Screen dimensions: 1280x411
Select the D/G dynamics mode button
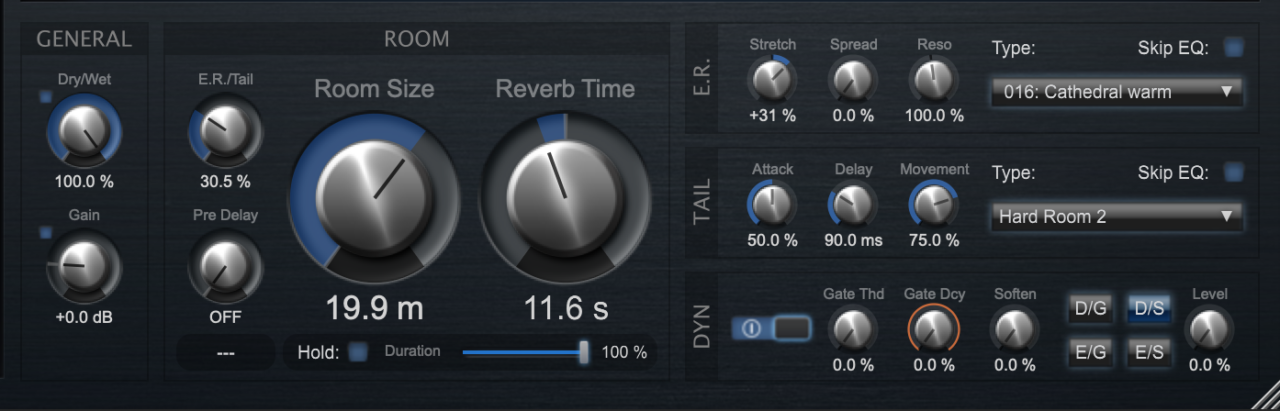(1089, 307)
